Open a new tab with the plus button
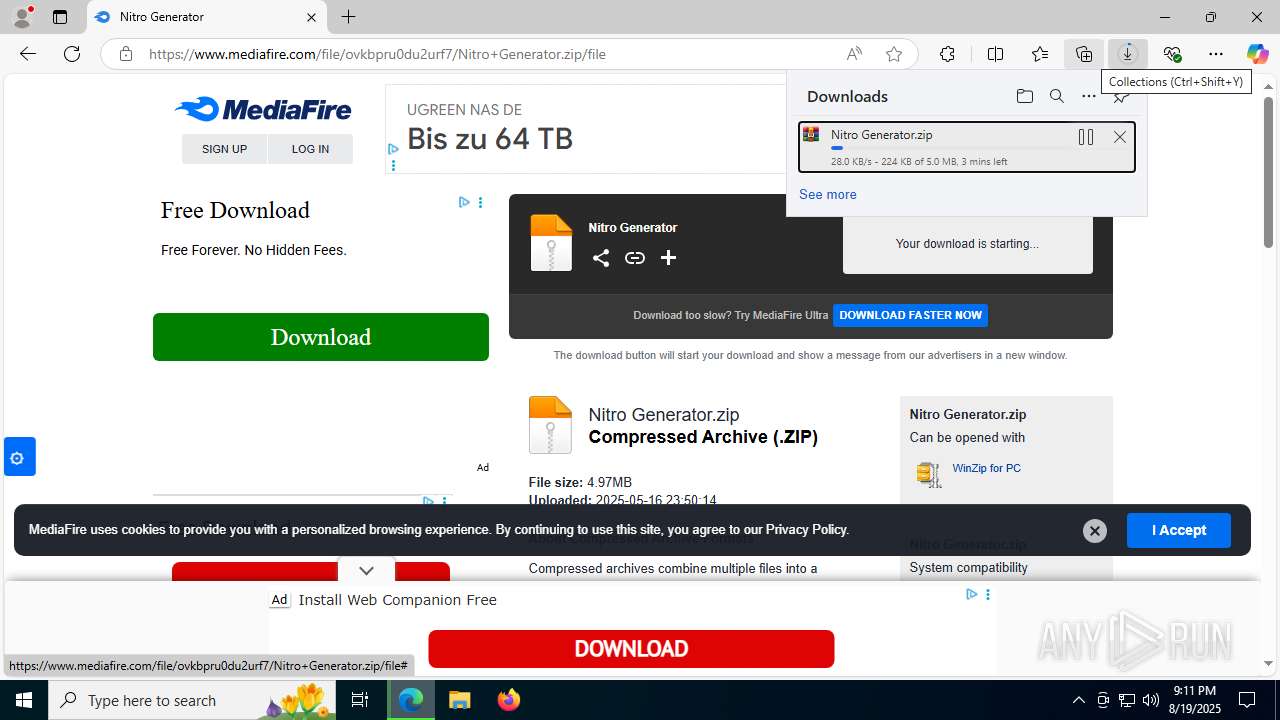 (x=348, y=17)
